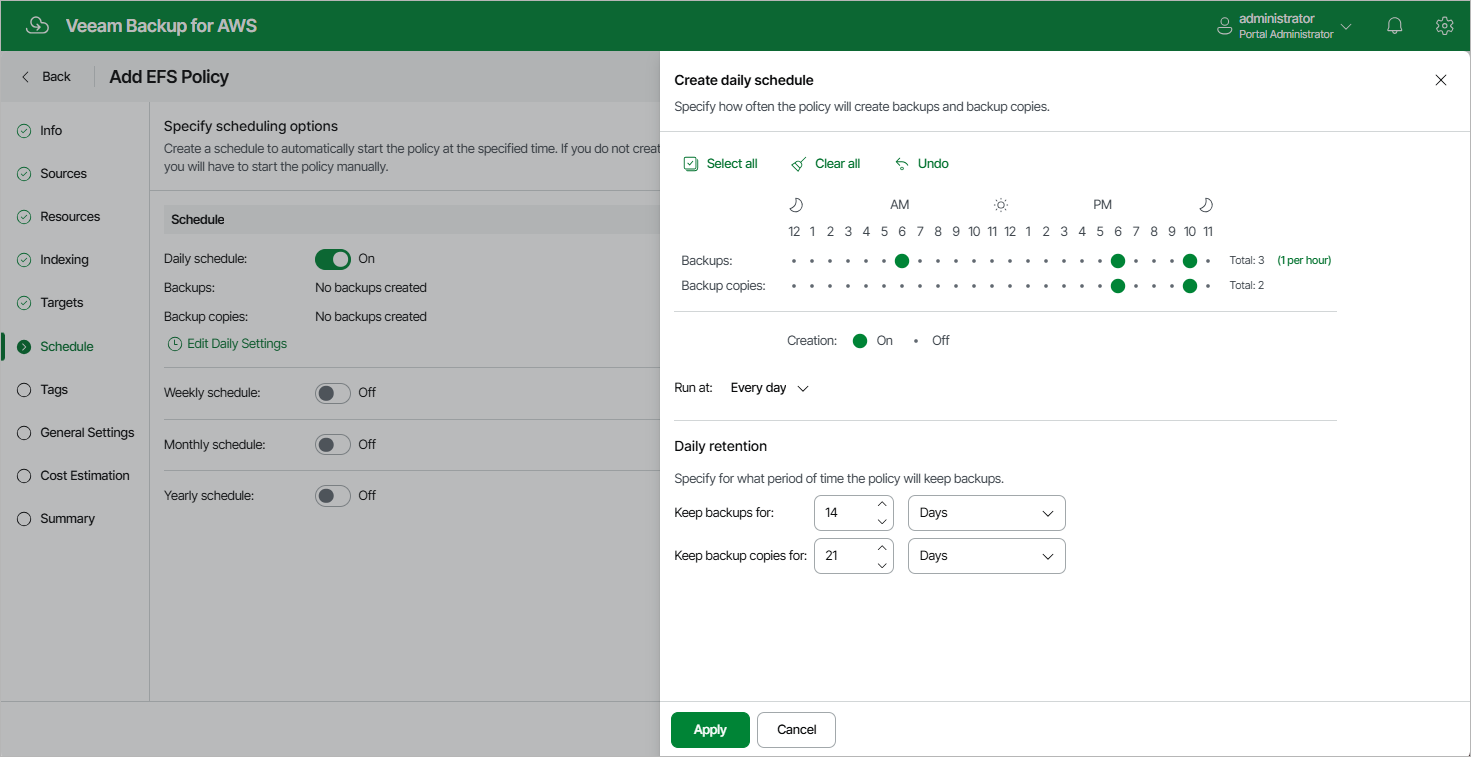
Task: Toggle the 6 AM backup slot
Action: (x=902, y=261)
